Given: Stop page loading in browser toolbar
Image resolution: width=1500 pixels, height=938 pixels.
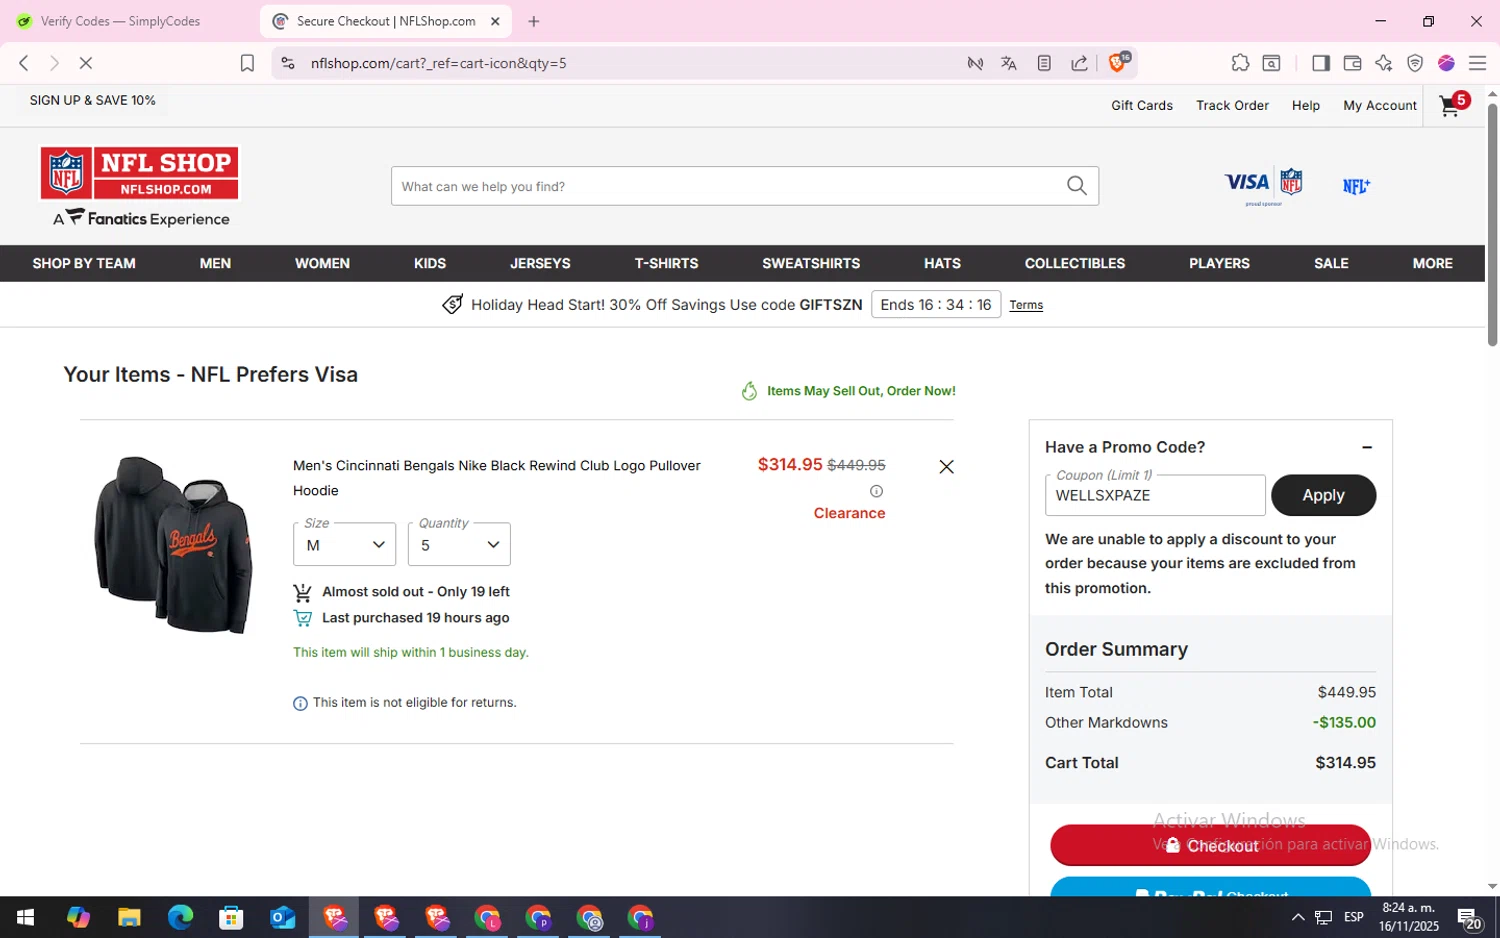Looking at the screenshot, I should pyautogui.click(x=85, y=63).
